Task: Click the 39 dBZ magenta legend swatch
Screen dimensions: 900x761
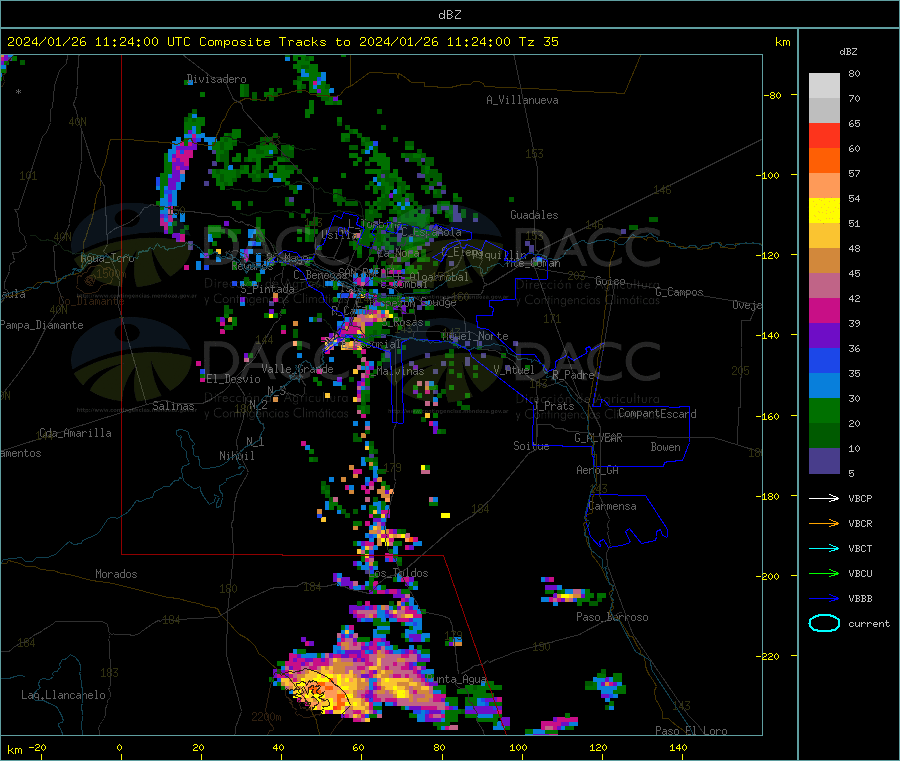Action: tap(824, 310)
